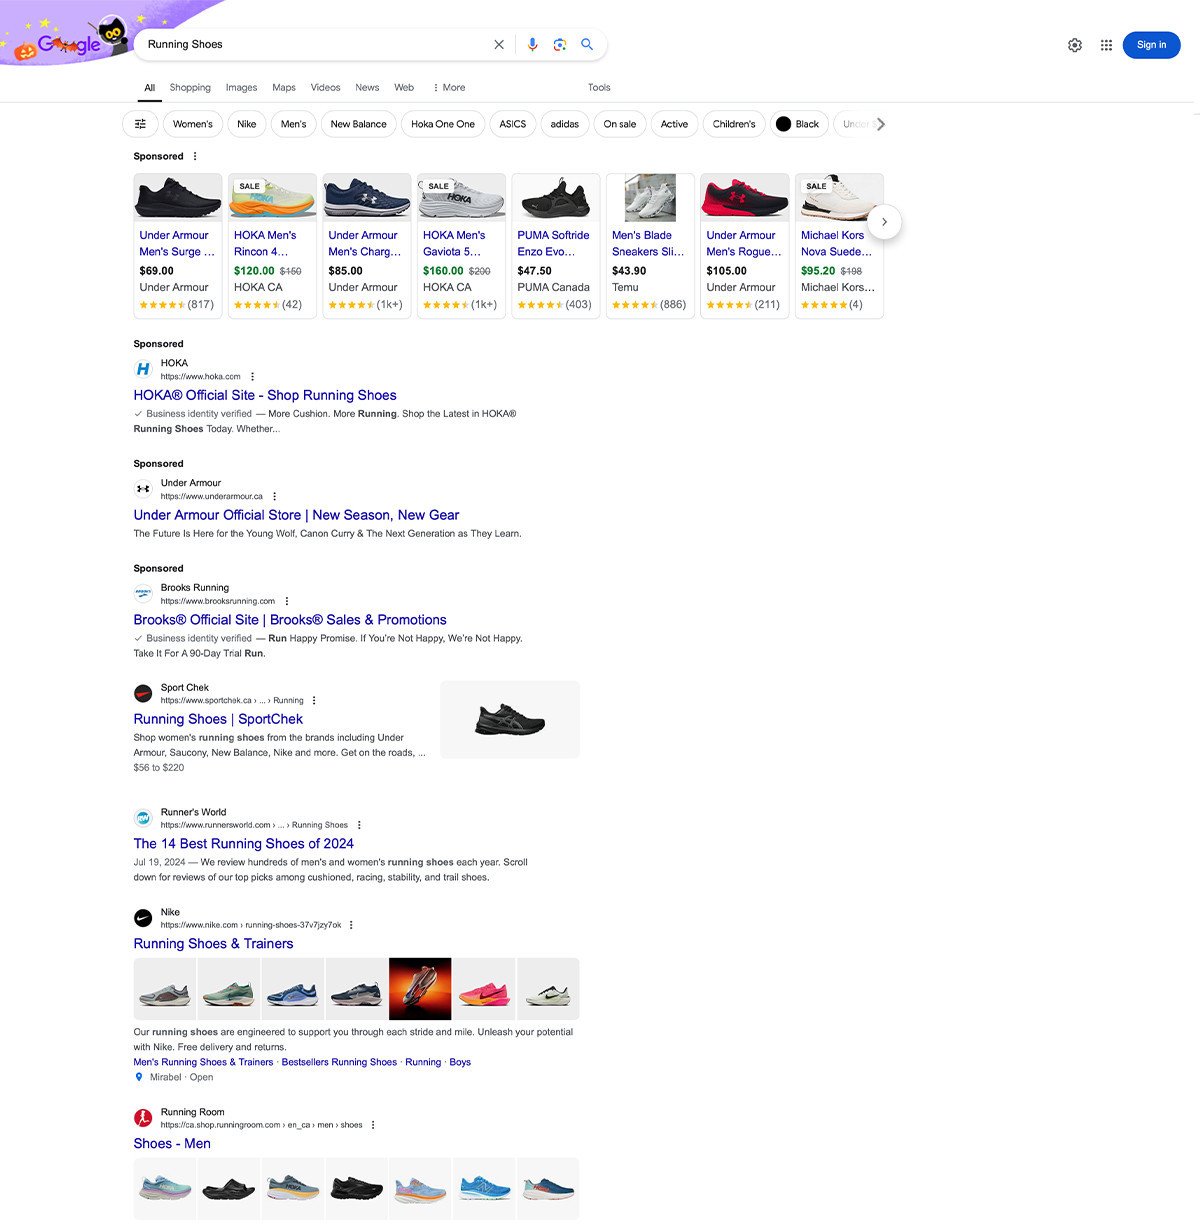This screenshot has width=1200, height=1227.
Task: Expand the sponsored products carousel with the arrow
Action: (885, 222)
